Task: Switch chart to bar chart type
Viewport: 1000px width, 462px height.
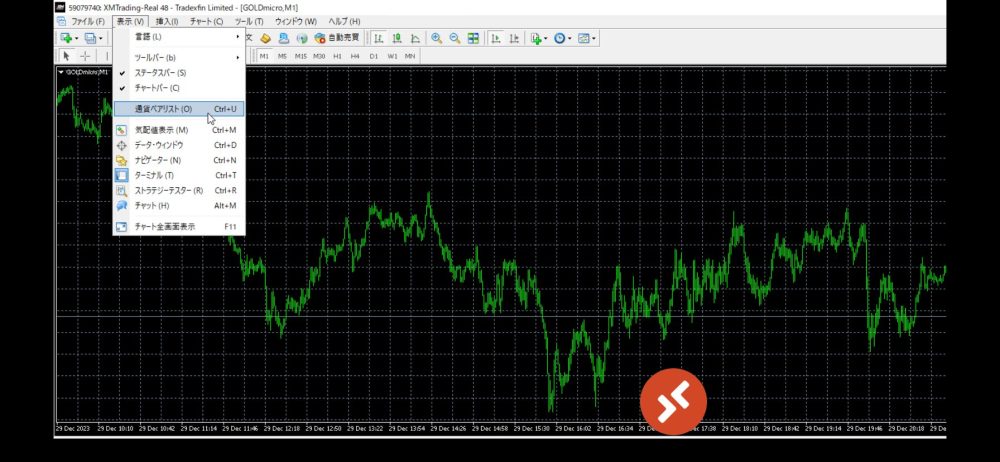Action: [379, 38]
